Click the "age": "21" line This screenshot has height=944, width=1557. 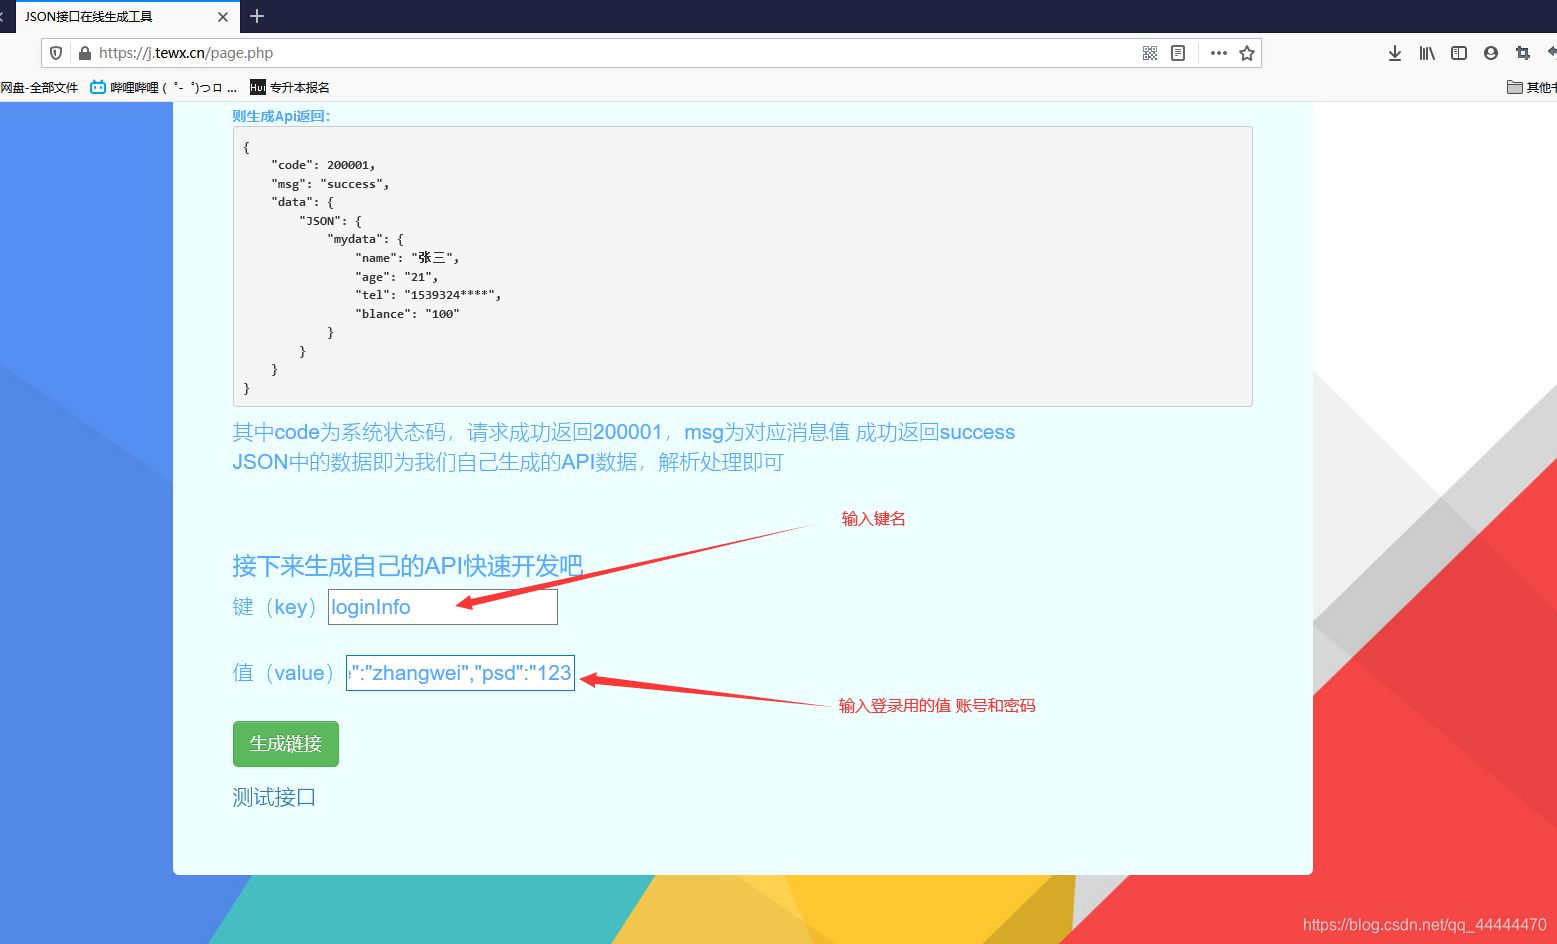tap(397, 277)
